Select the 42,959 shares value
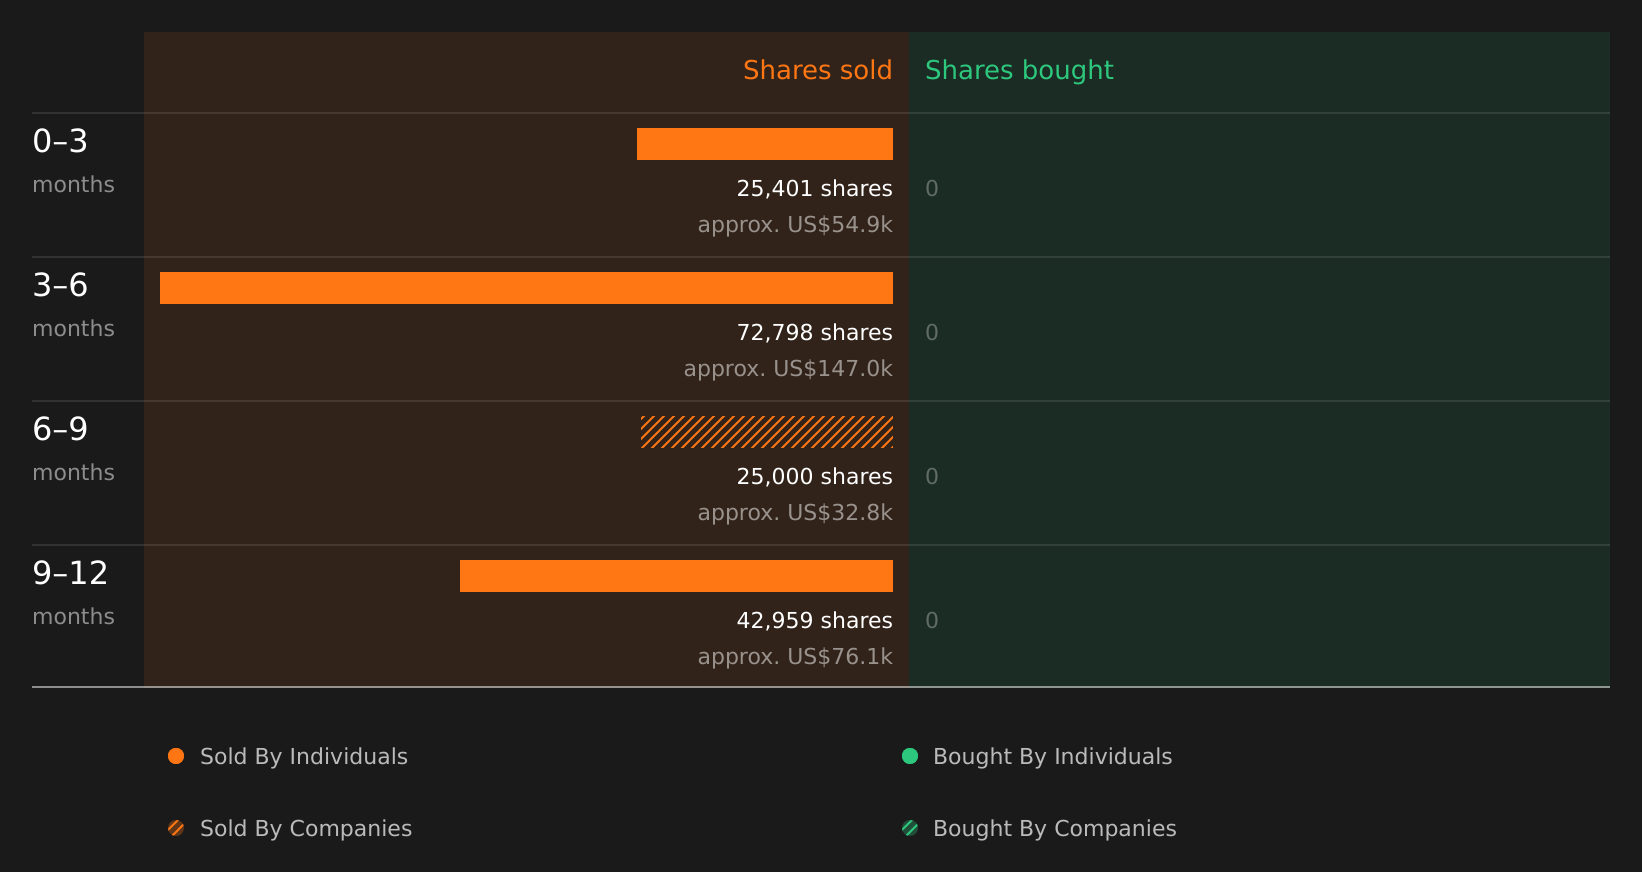This screenshot has width=1642, height=872. (814, 621)
